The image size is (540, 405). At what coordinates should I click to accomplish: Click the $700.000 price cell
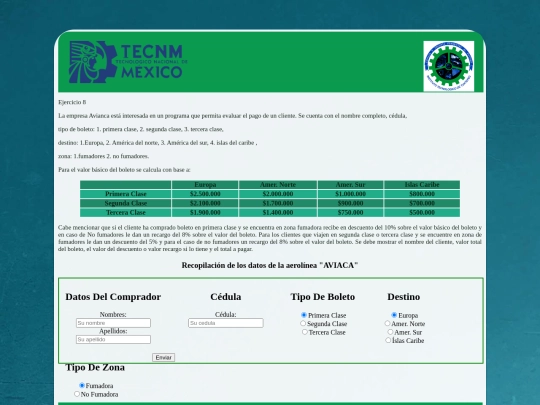click(422, 203)
